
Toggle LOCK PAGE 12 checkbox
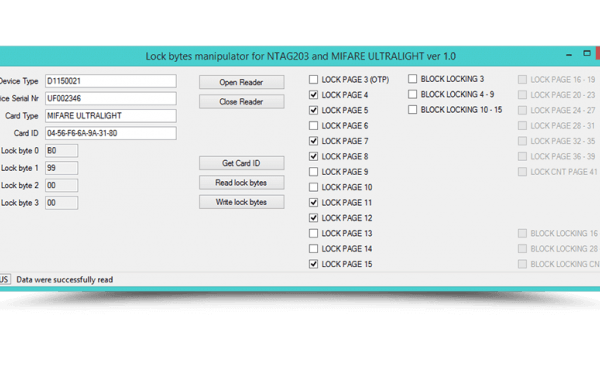click(313, 218)
